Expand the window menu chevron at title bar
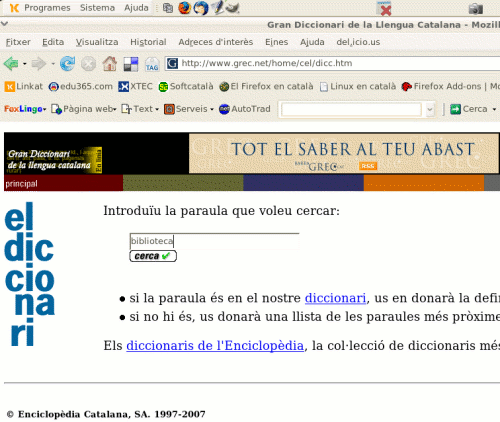This screenshot has height=422, width=500. pyautogui.click(x=4, y=24)
